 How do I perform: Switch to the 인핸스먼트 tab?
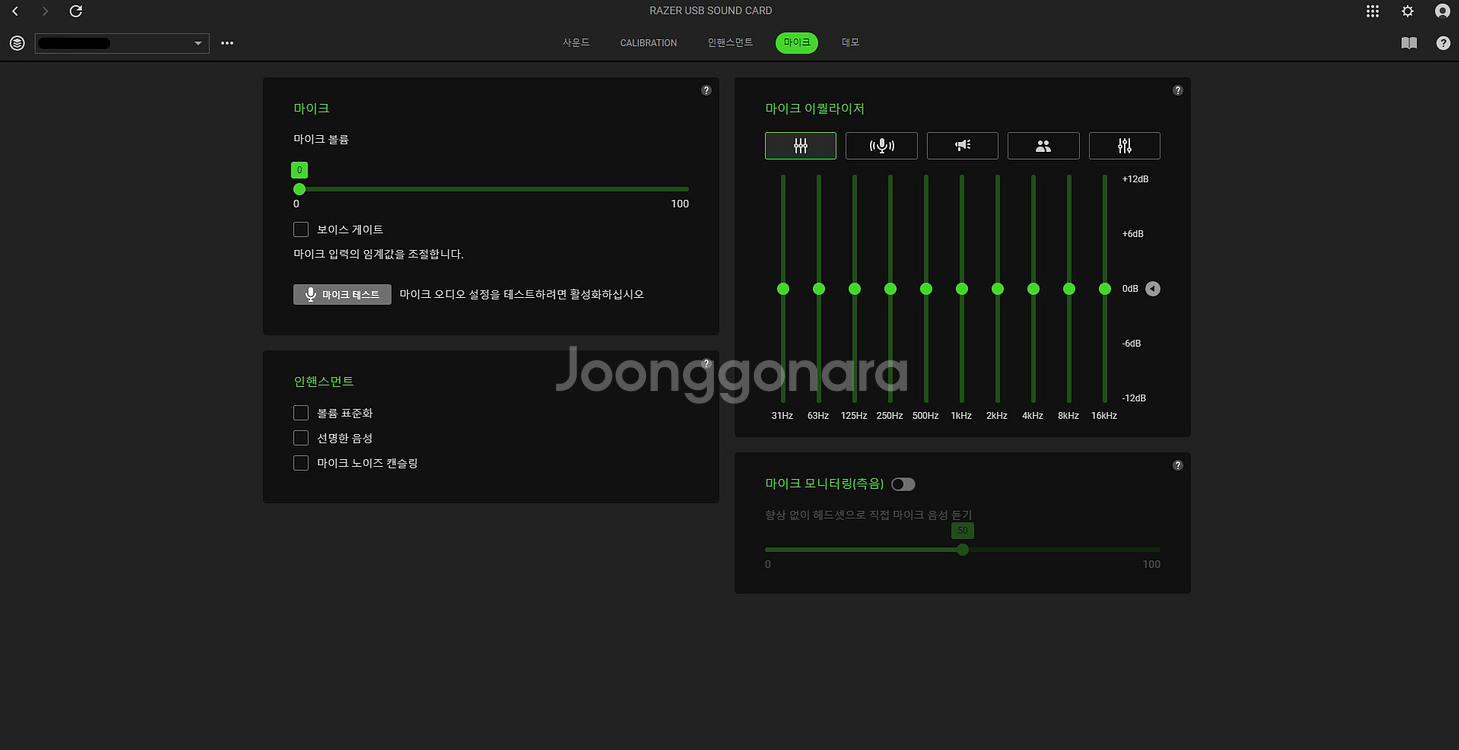(x=730, y=43)
